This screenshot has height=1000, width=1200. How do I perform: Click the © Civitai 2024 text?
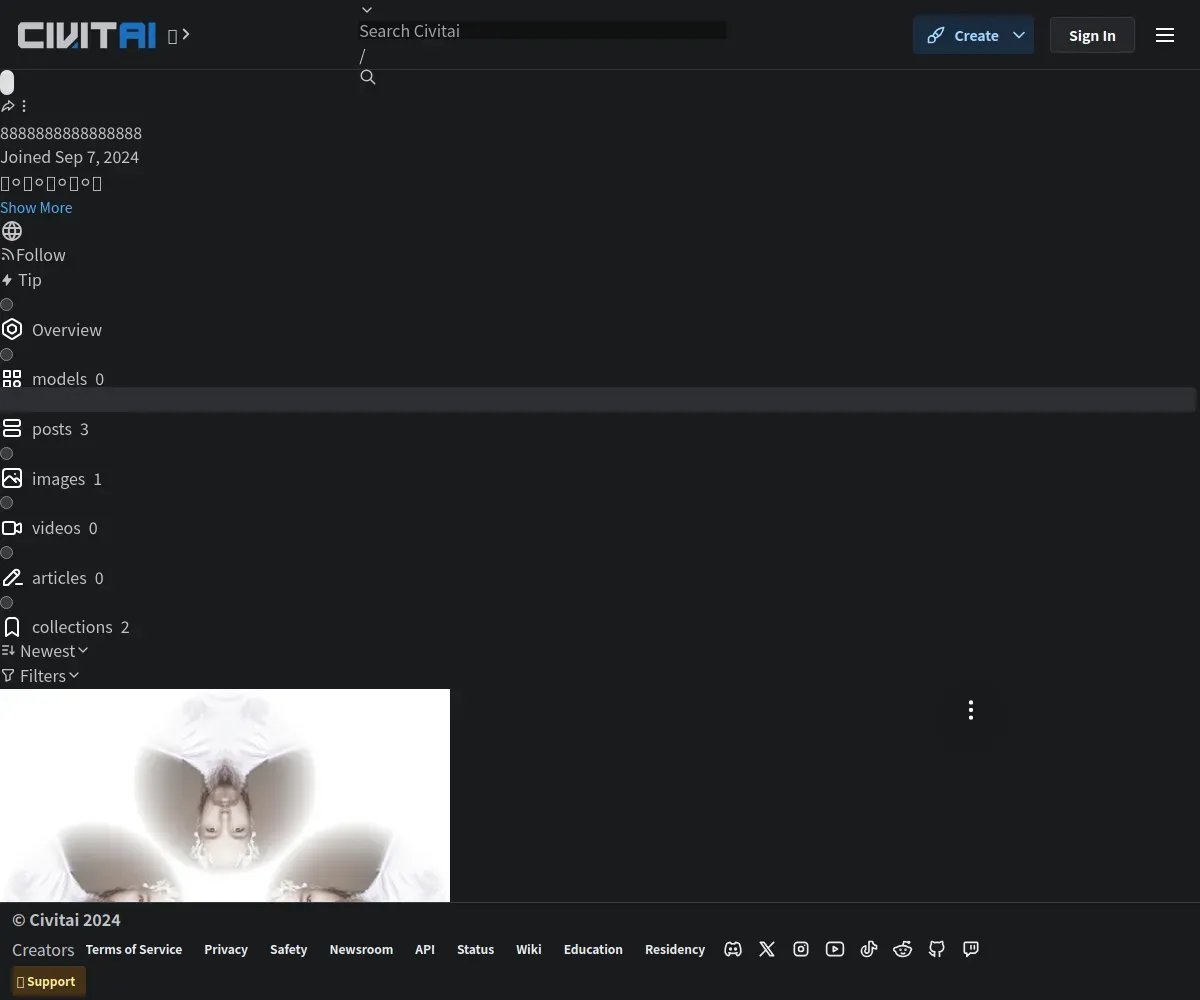point(66,920)
